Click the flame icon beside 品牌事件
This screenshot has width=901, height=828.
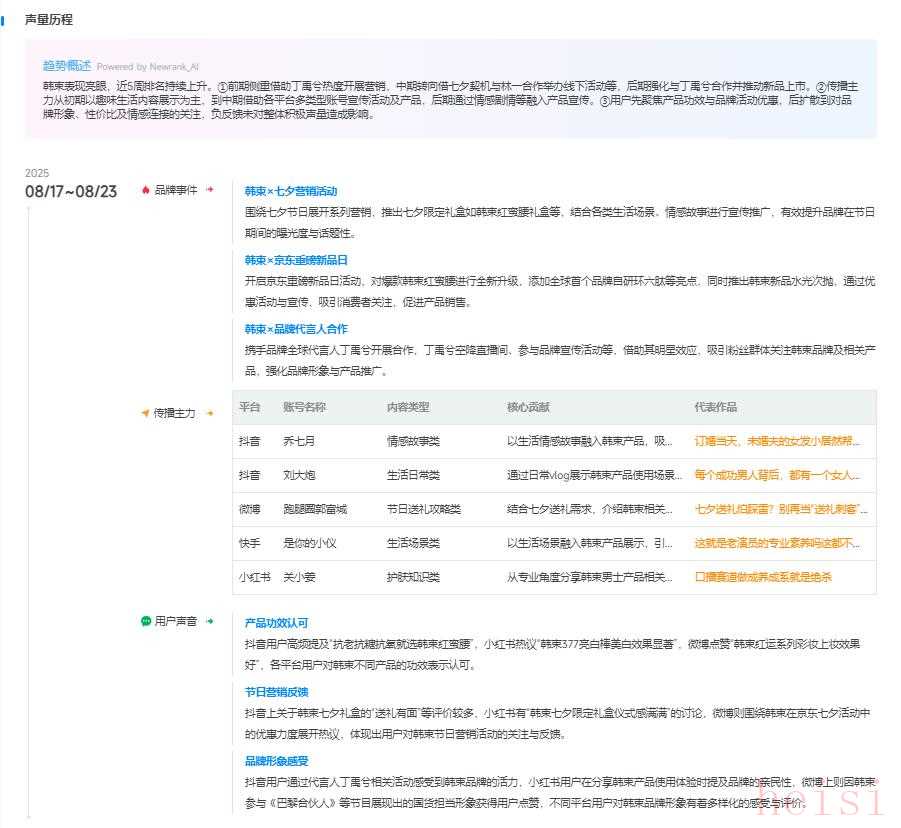[x=146, y=189]
